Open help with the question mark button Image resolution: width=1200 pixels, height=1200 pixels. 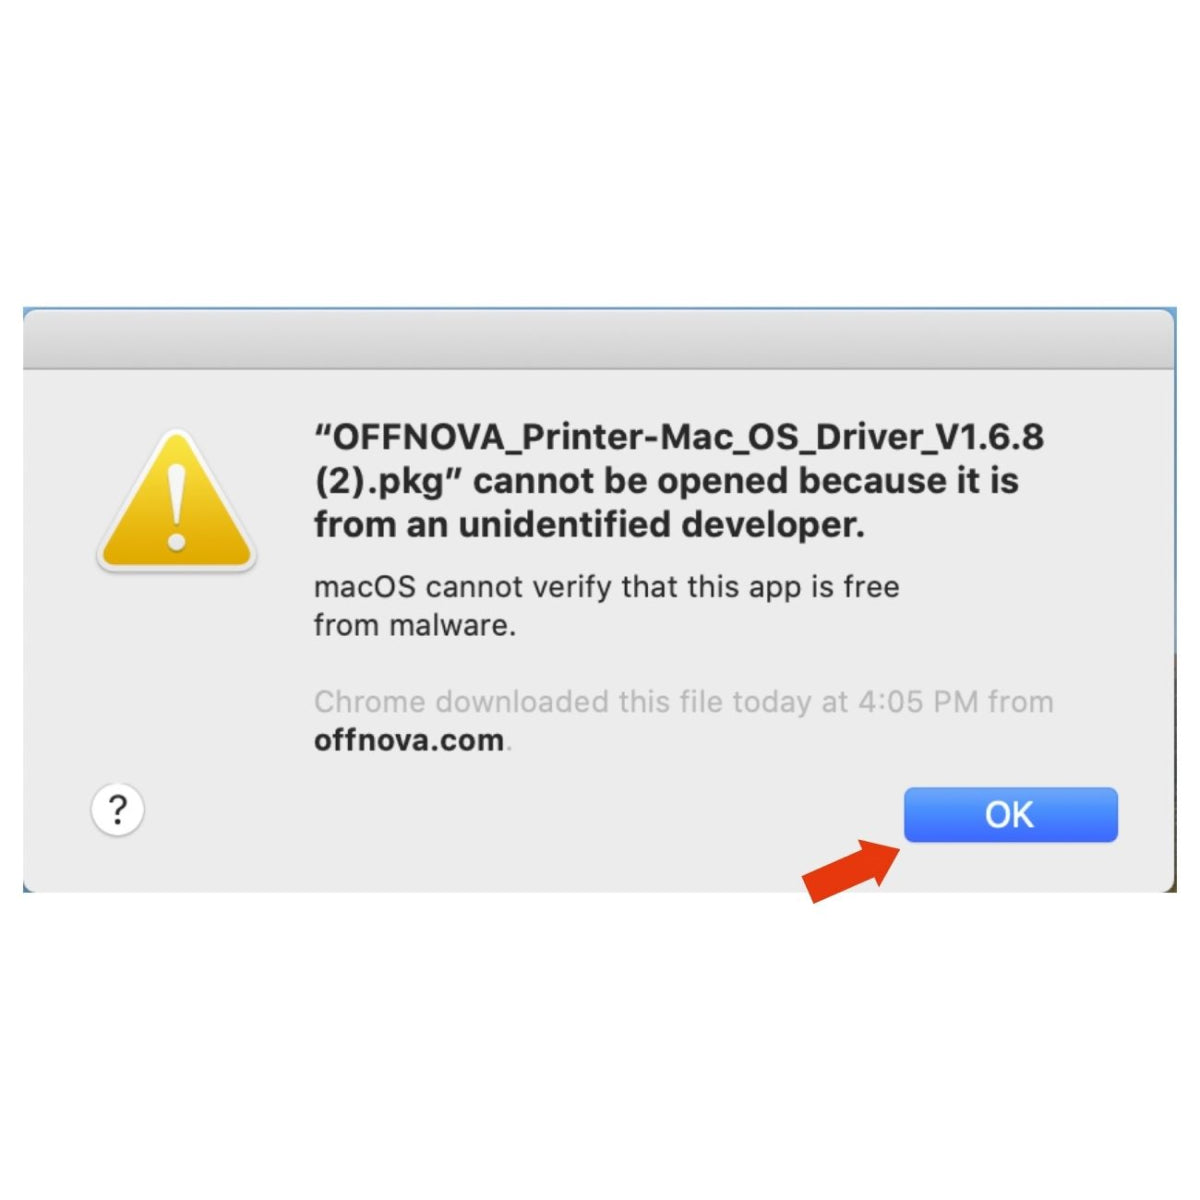point(118,809)
